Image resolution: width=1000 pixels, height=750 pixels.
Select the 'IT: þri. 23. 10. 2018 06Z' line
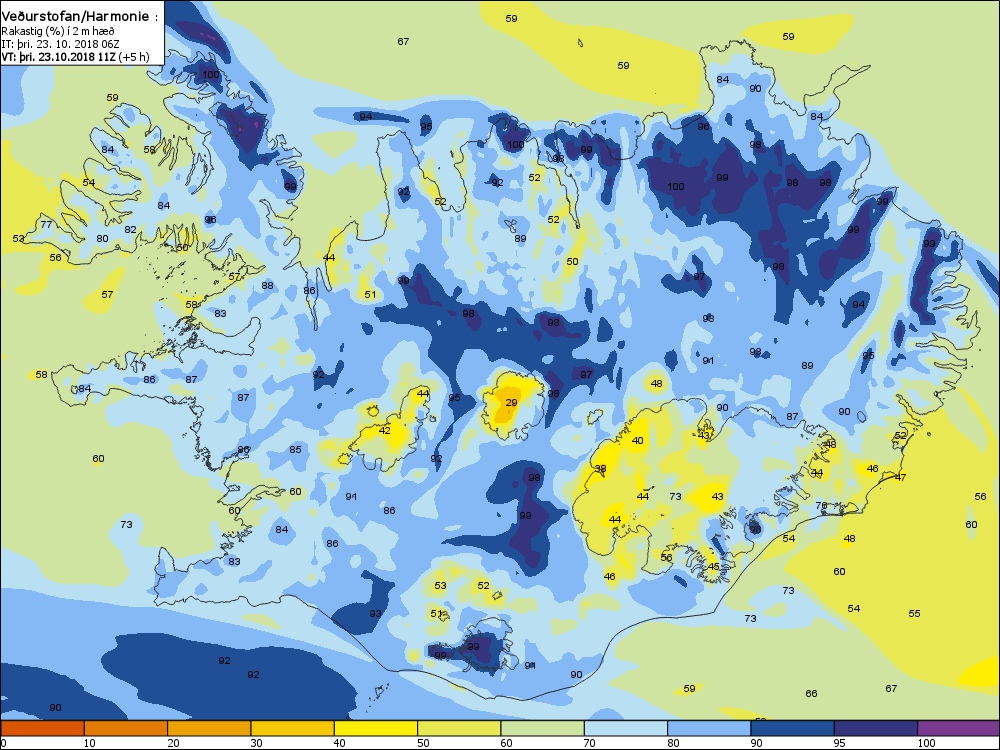(60, 44)
